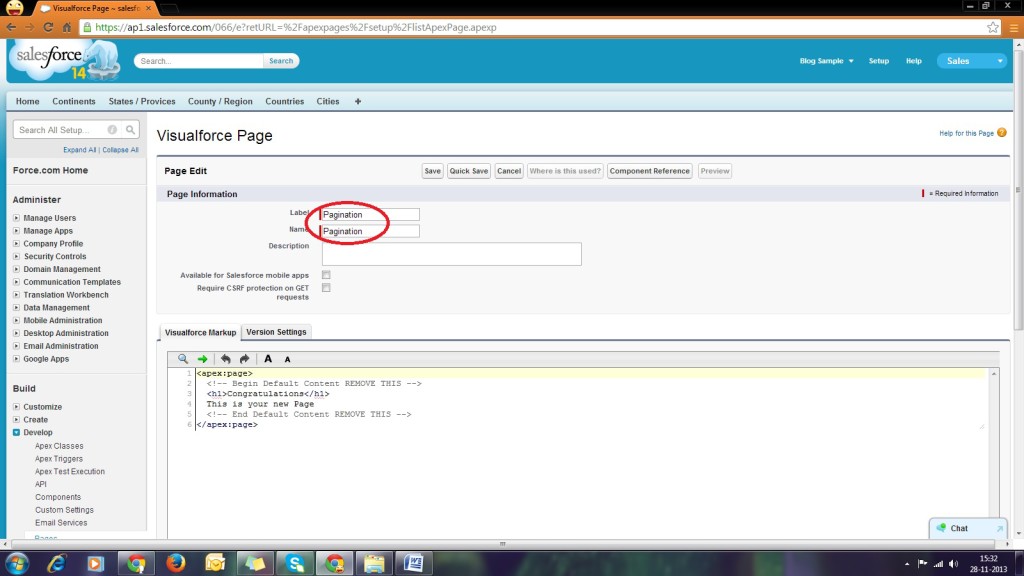Click the setup search magnifier icon in sidebar
Screen dimensions: 1024x576
[x=131, y=130]
